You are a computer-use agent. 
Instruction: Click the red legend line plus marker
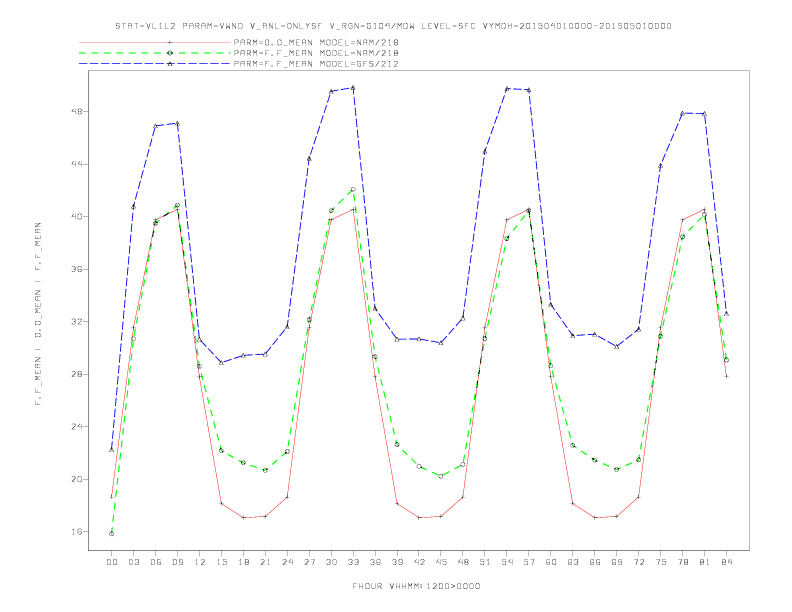(x=170, y=42)
